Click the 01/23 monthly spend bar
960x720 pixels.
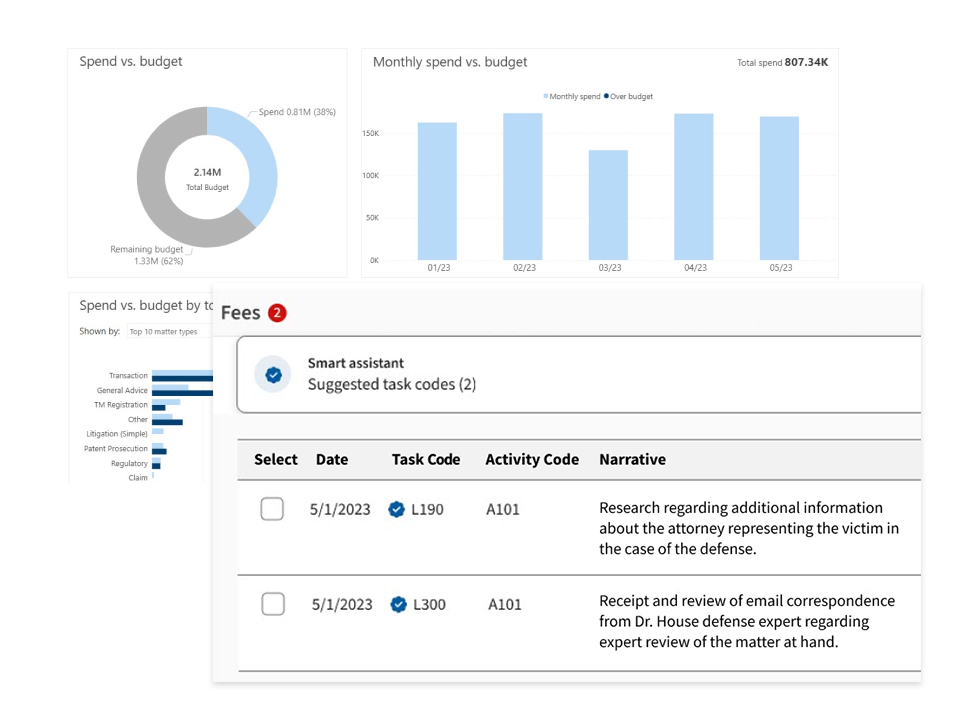pyautogui.click(x=437, y=191)
